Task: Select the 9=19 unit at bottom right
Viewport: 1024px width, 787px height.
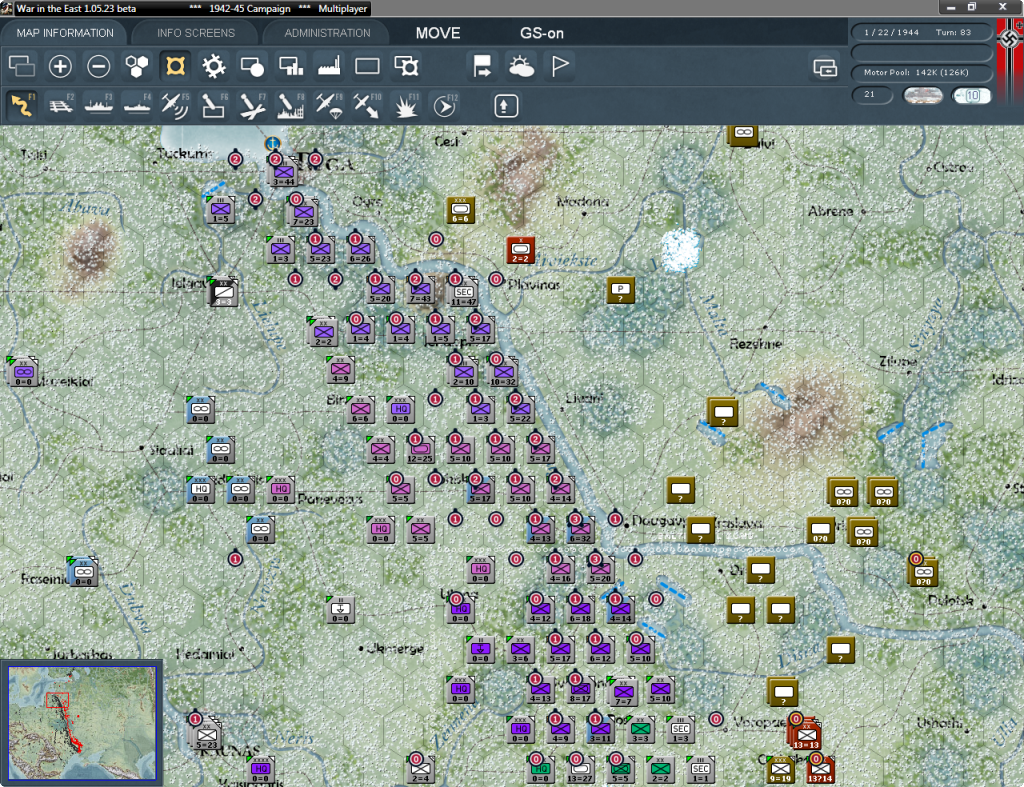Action: click(780, 770)
